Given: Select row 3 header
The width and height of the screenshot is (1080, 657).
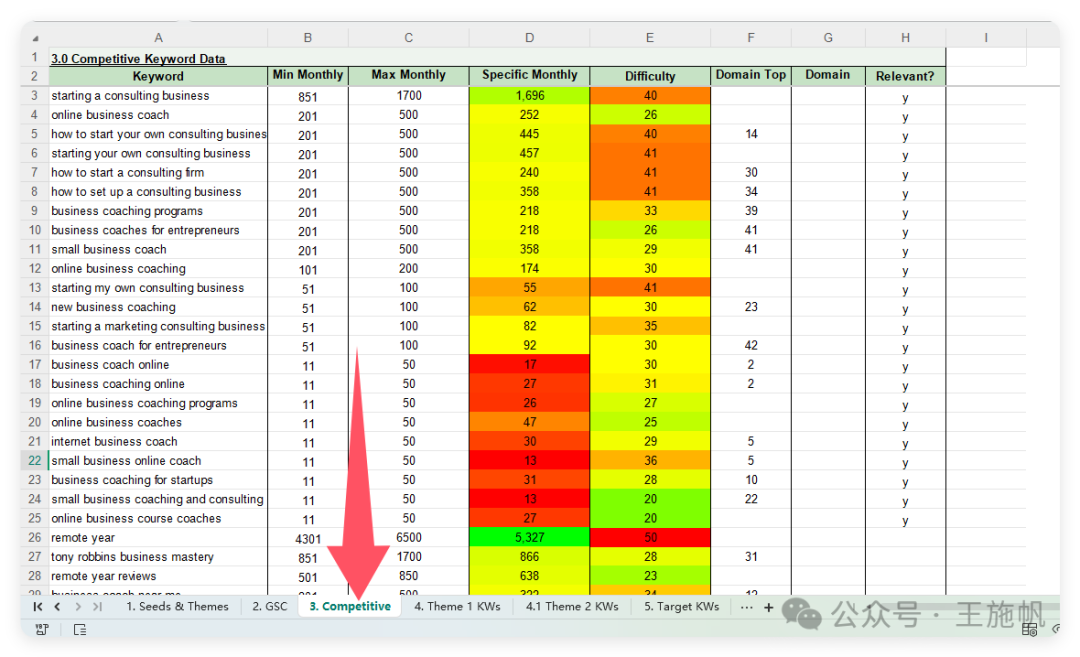Looking at the screenshot, I should (34, 96).
